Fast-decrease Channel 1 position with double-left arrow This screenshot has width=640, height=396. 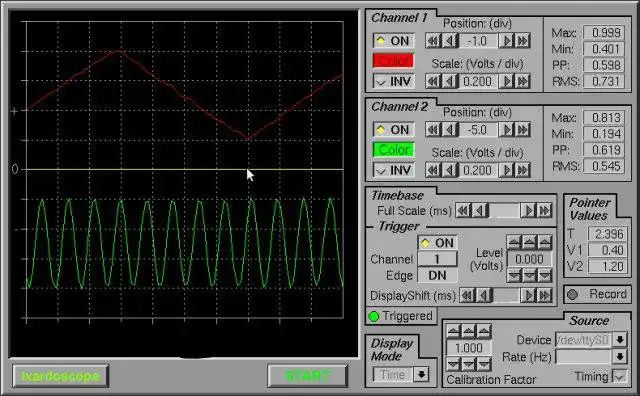click(x=433, y=41)
